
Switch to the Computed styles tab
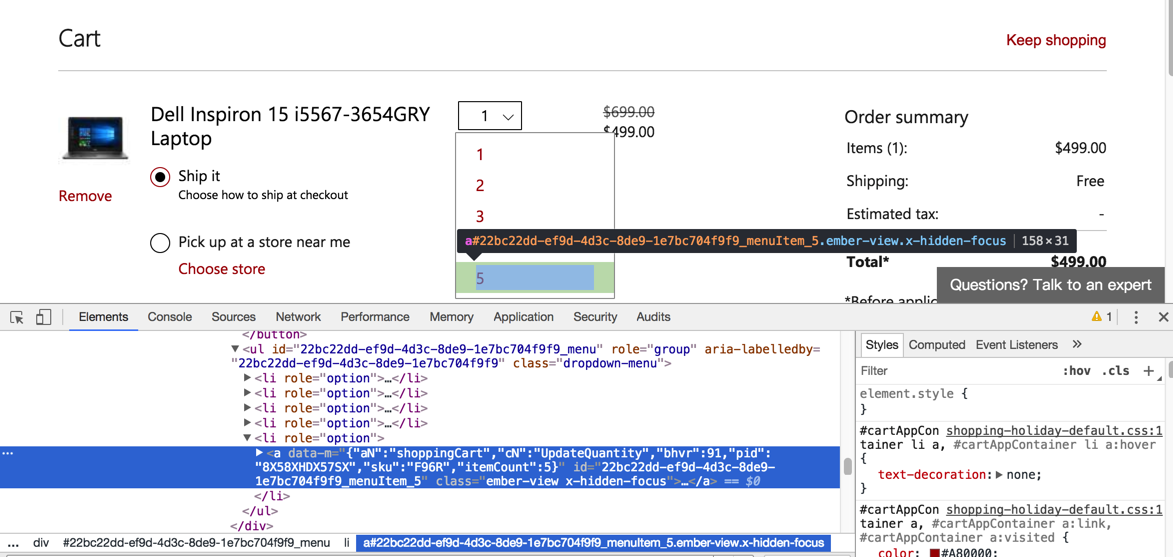(x=937, y=345)
